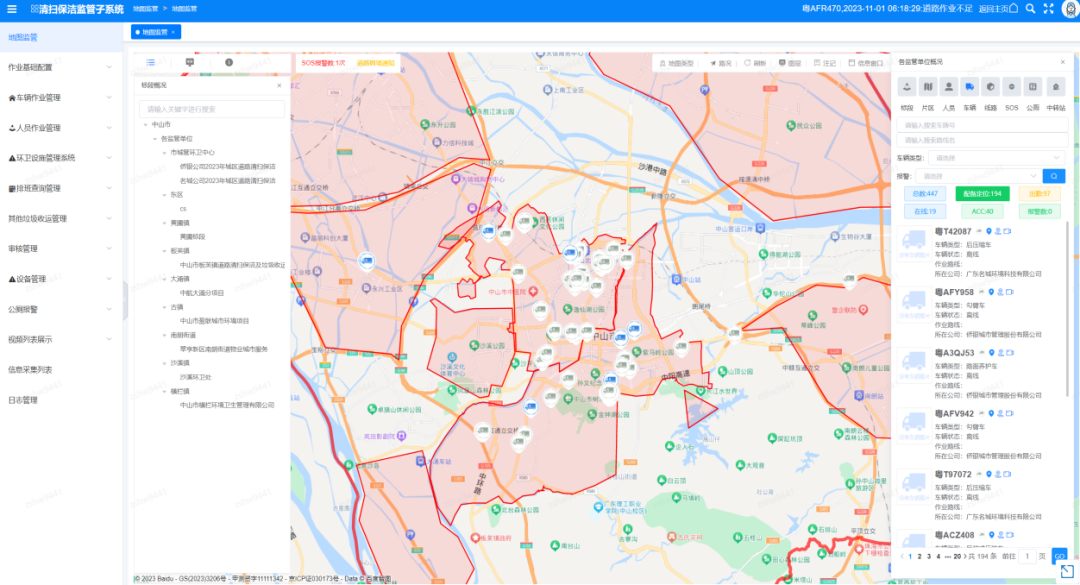
Task: Click the green 配备定位:194 button
Action: click(x=981, y=194)
